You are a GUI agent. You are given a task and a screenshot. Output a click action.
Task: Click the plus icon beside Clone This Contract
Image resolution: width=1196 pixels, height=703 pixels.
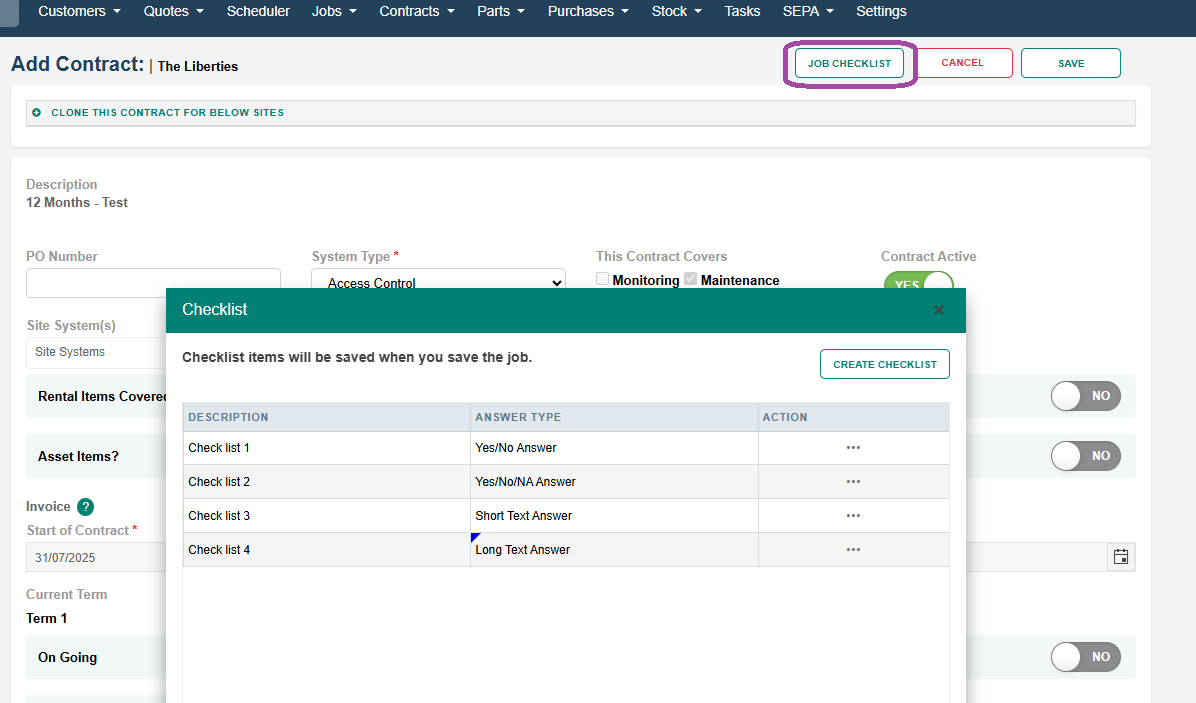point(37,113)
